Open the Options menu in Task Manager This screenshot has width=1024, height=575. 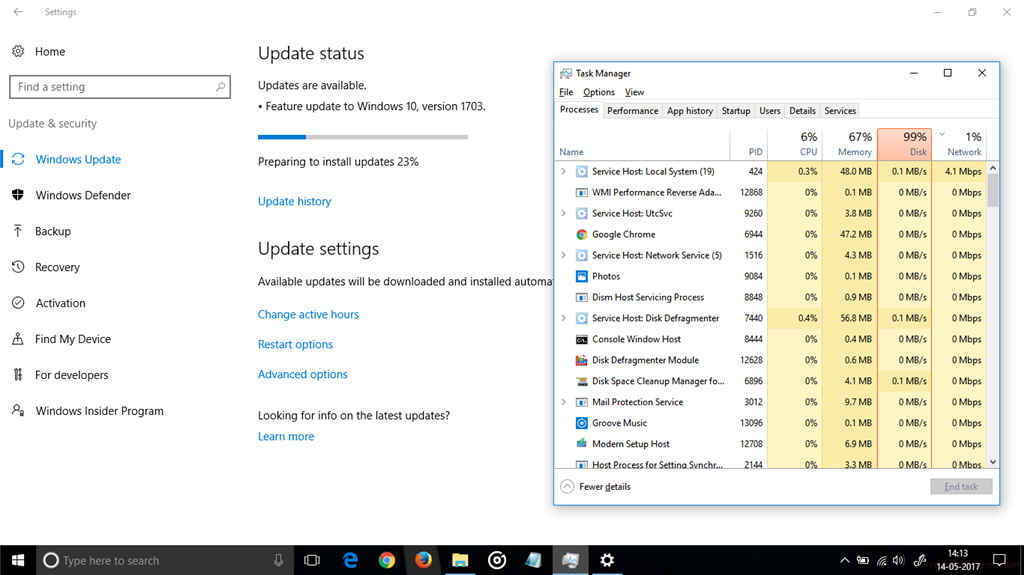tap(599, 92)
